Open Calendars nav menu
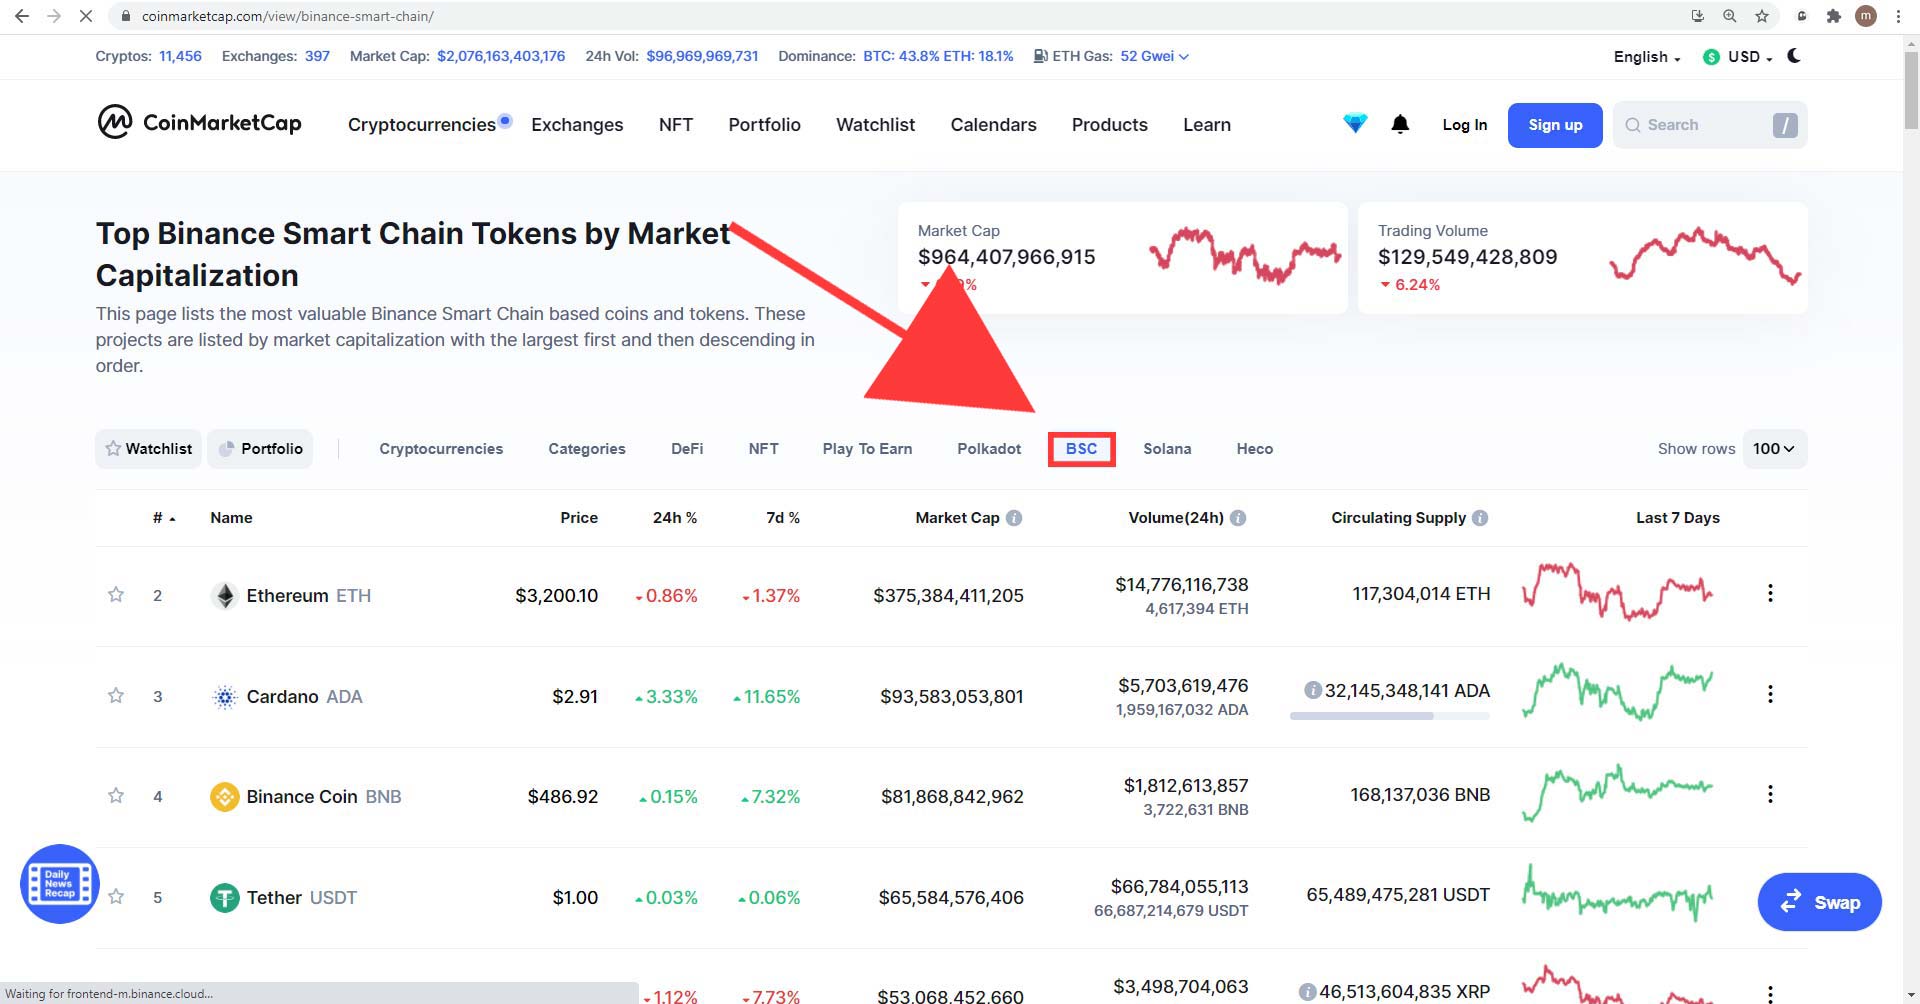This screenshot has height=1004, width=1920. [x=993, y=125]
